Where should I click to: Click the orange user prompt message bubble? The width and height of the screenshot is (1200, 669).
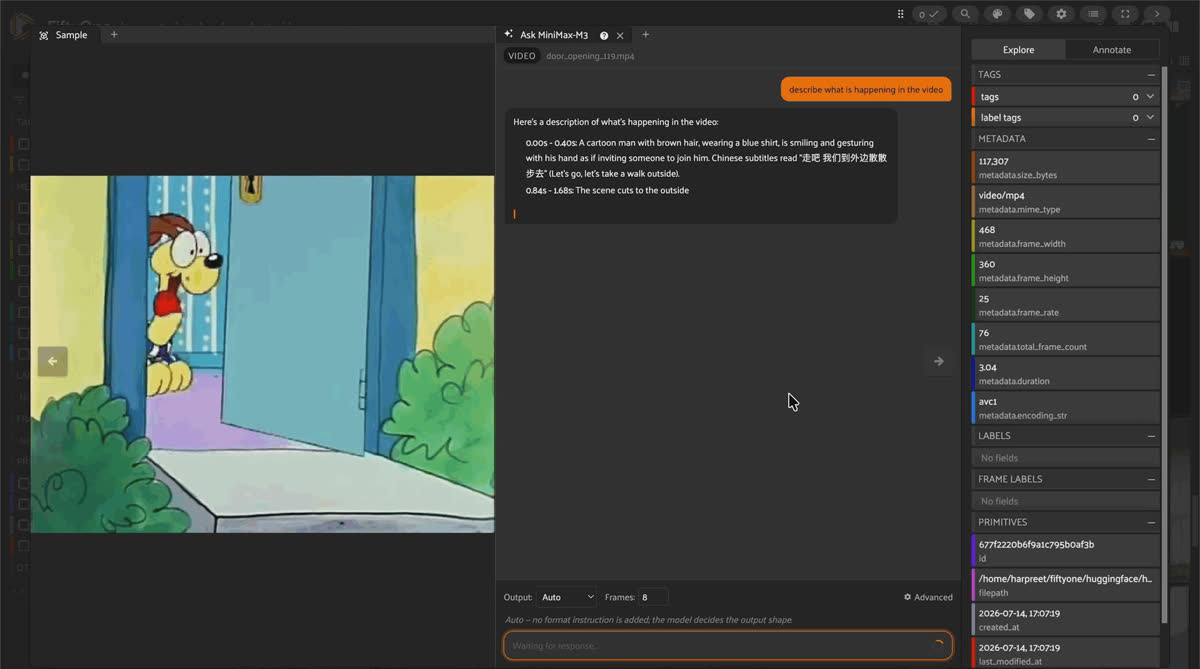866,90
